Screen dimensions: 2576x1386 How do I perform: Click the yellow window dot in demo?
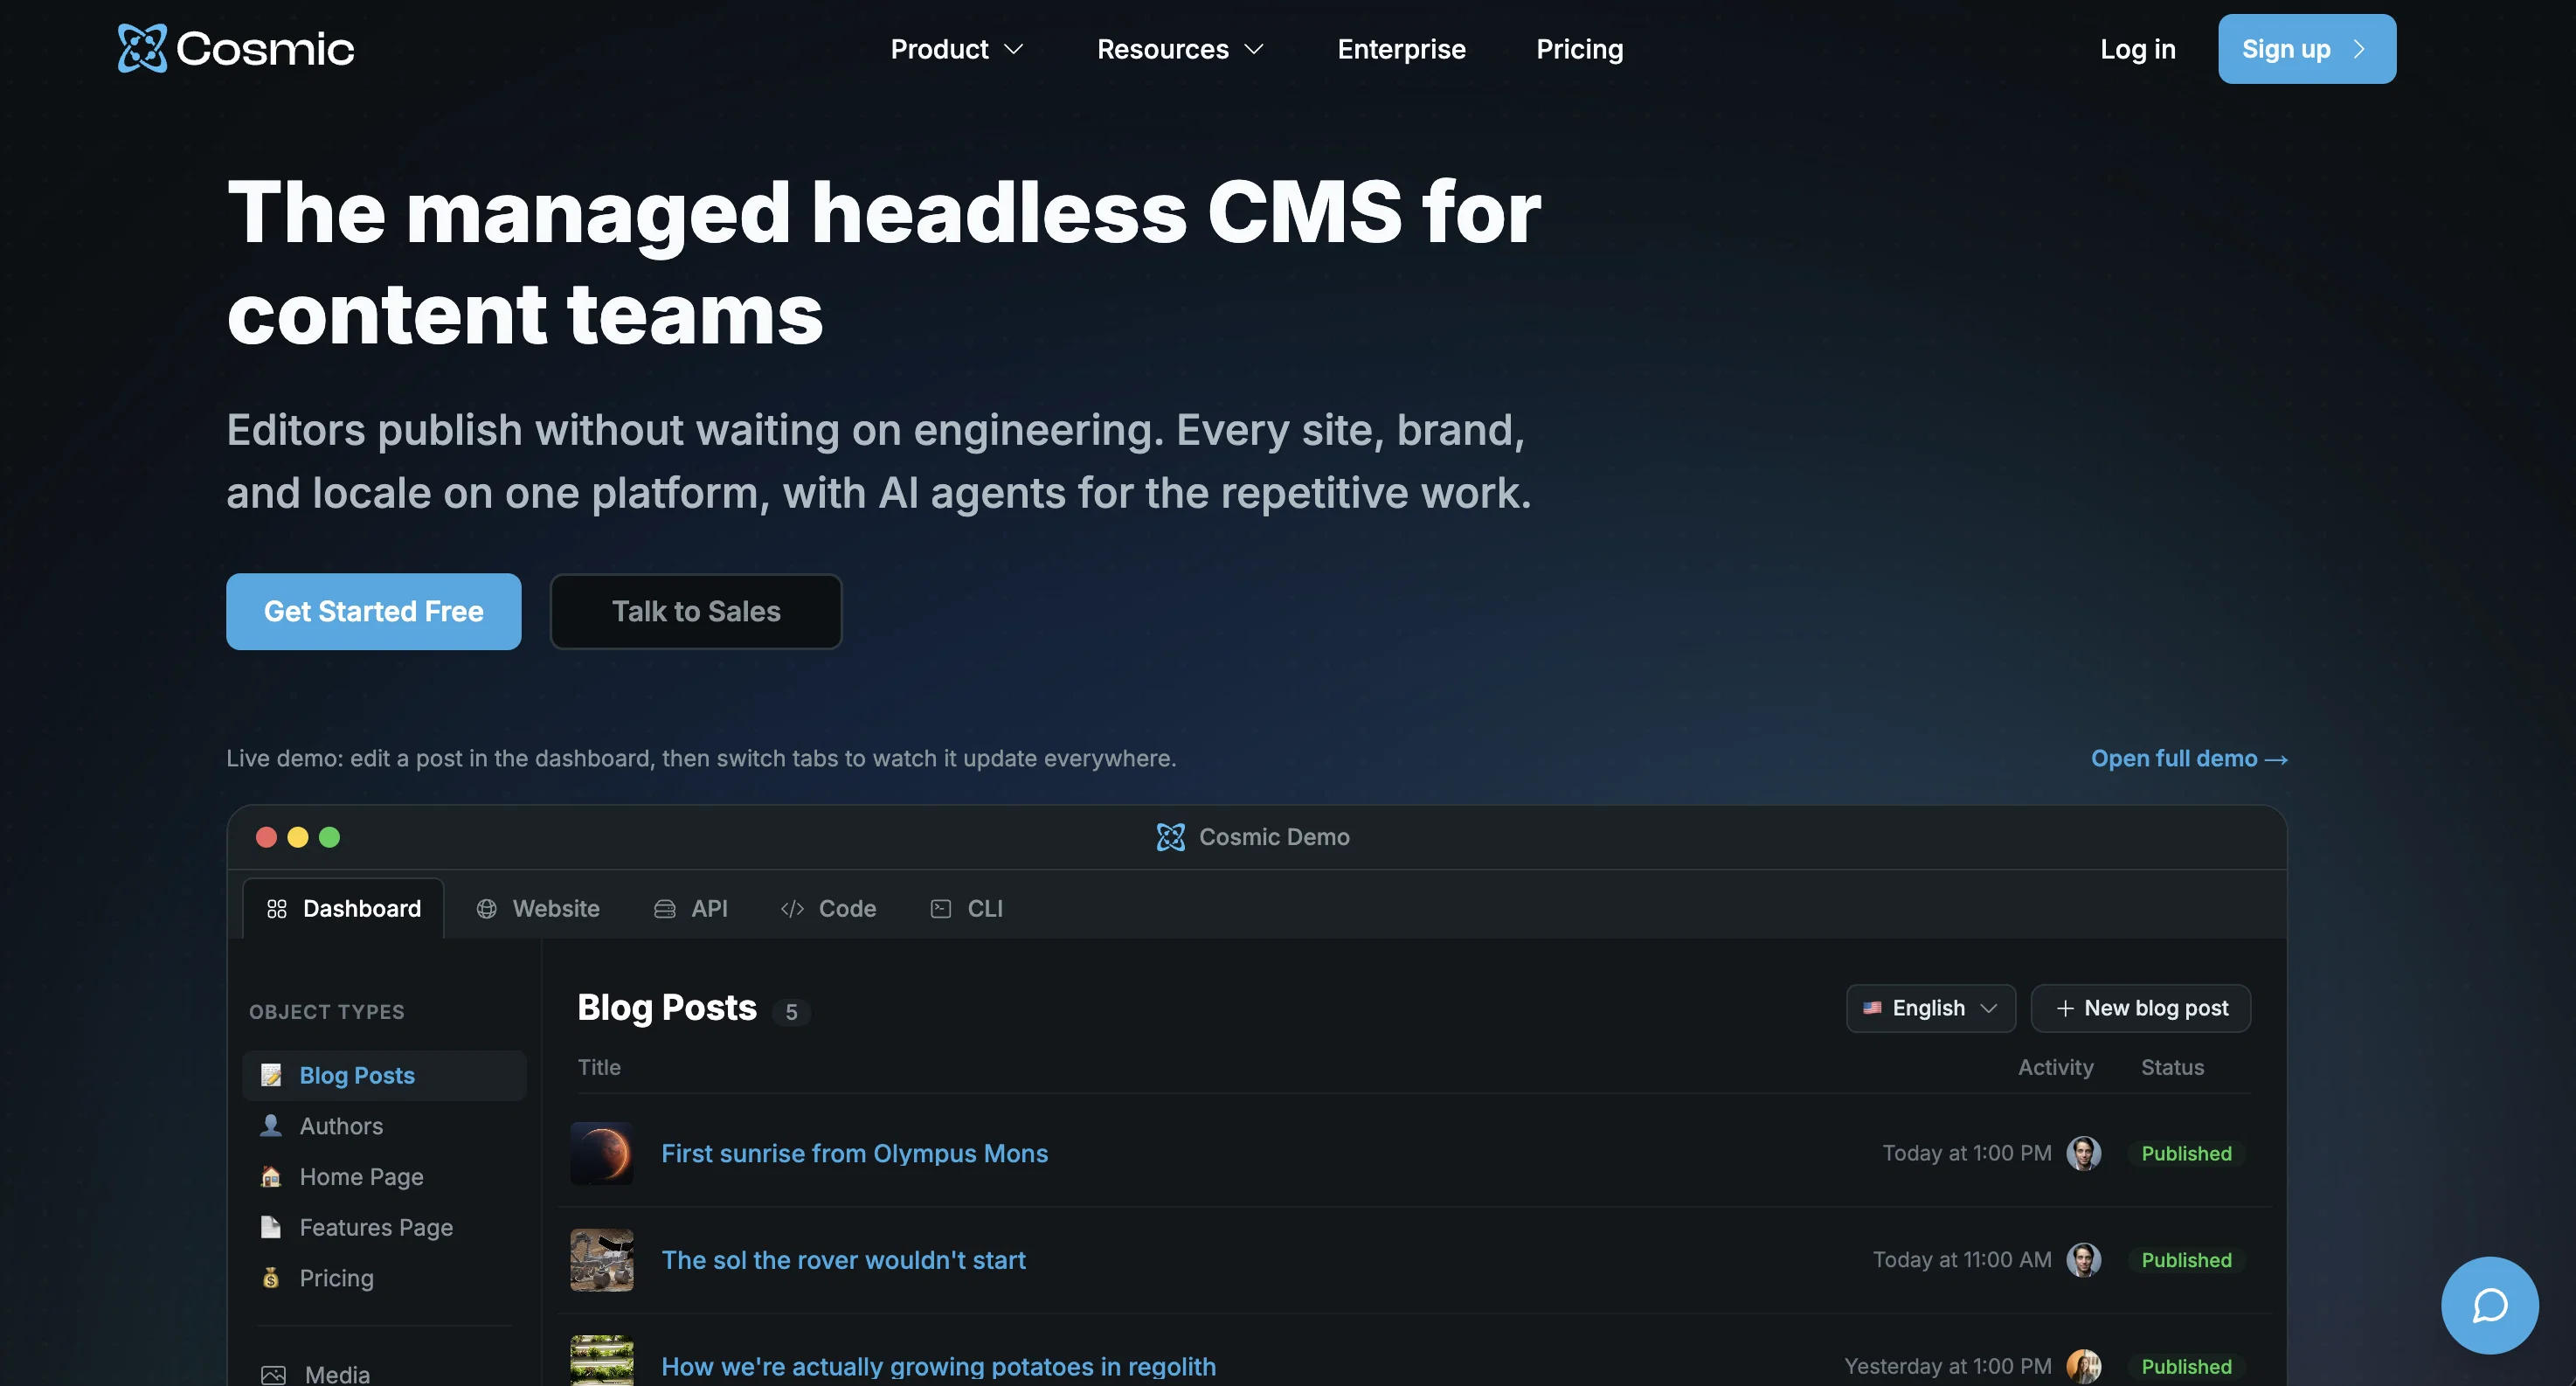(298, 837)
